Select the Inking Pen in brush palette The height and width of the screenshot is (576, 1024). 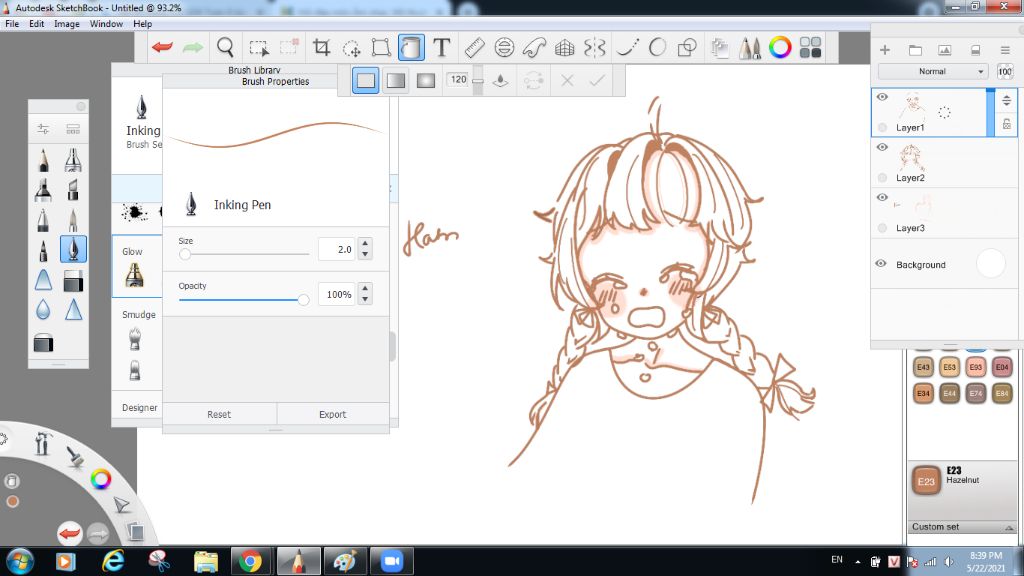click(73, 249)
